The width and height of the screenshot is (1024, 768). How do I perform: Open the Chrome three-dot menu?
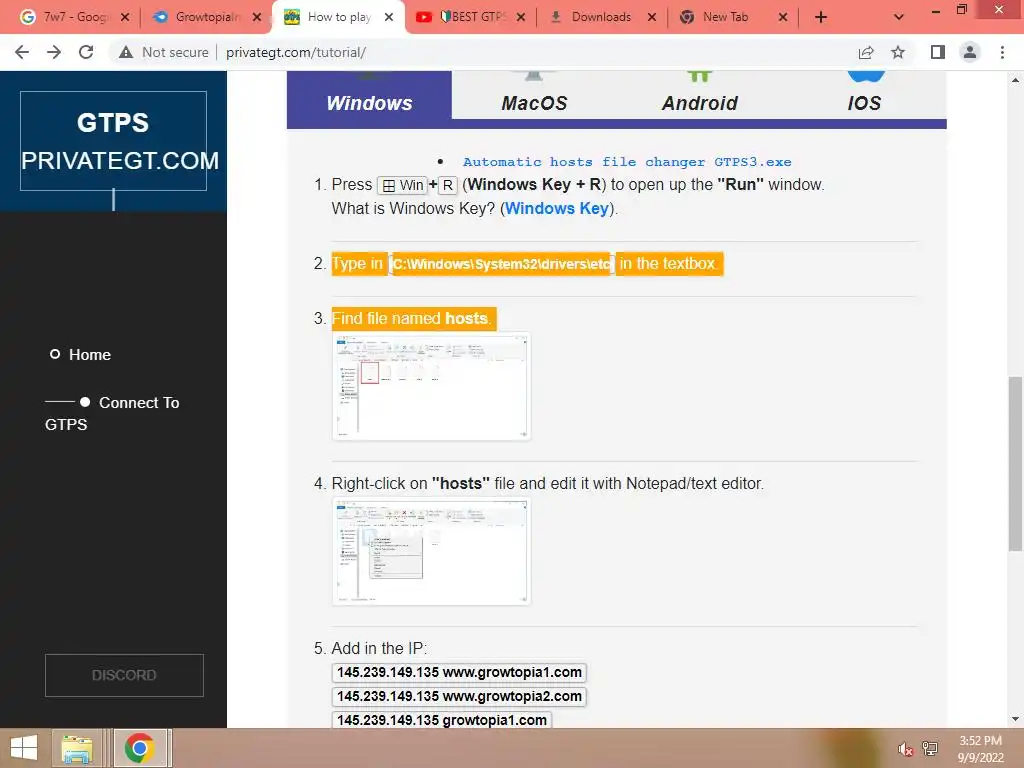pos(1002,52)
